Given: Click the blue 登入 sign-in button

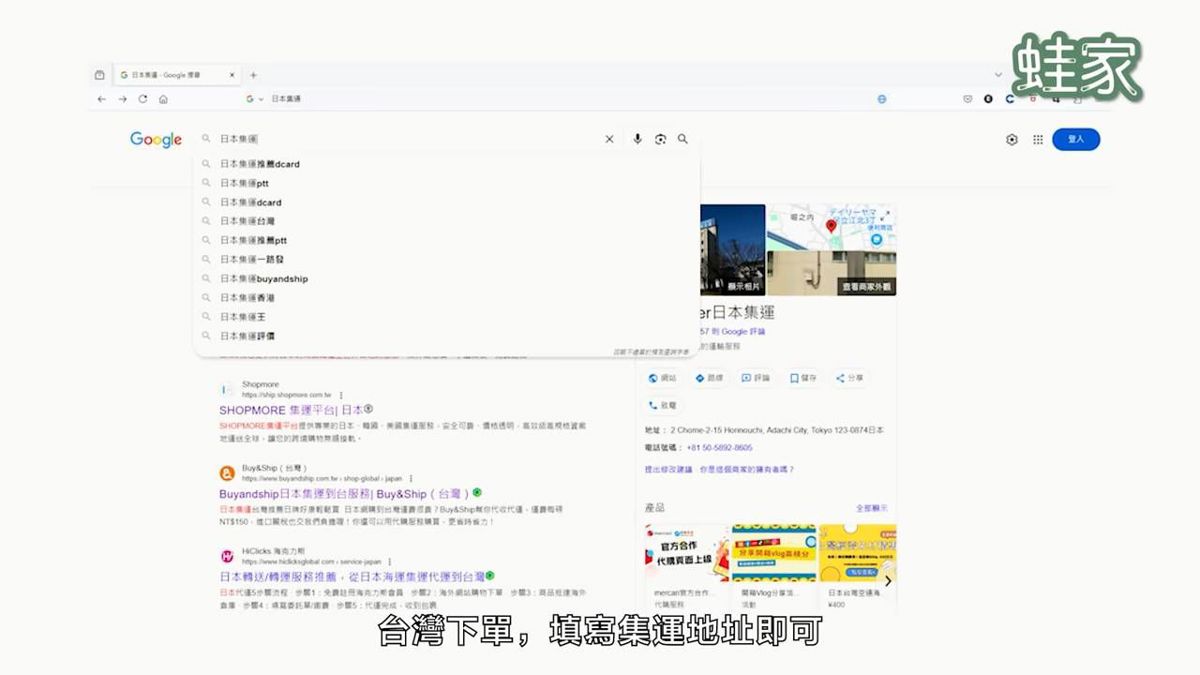Looking at the screenshot, I should click(x=1075, y=139).
